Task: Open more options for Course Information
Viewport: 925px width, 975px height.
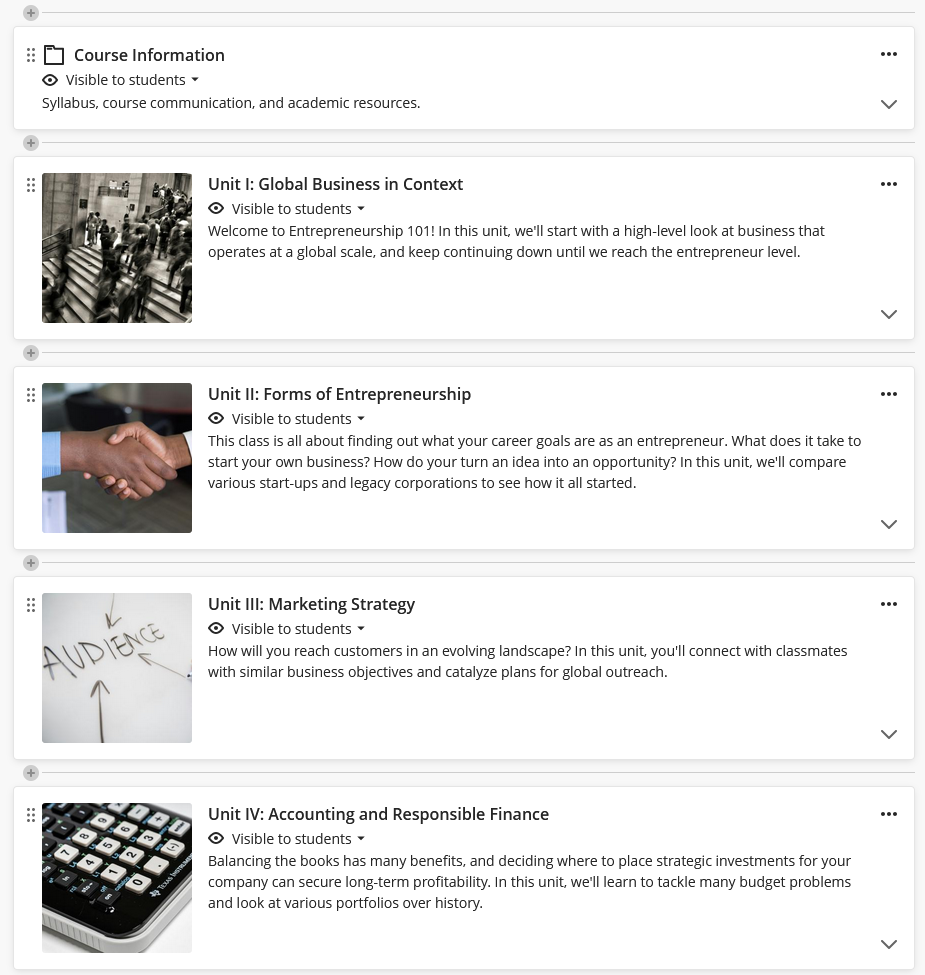Action: point(889,54)
